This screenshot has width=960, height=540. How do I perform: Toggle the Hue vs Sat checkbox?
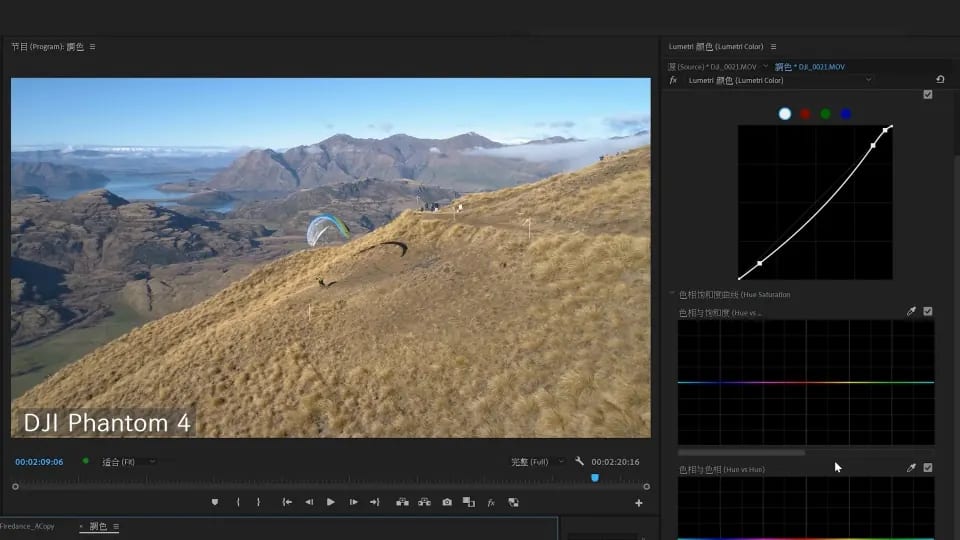928,311
